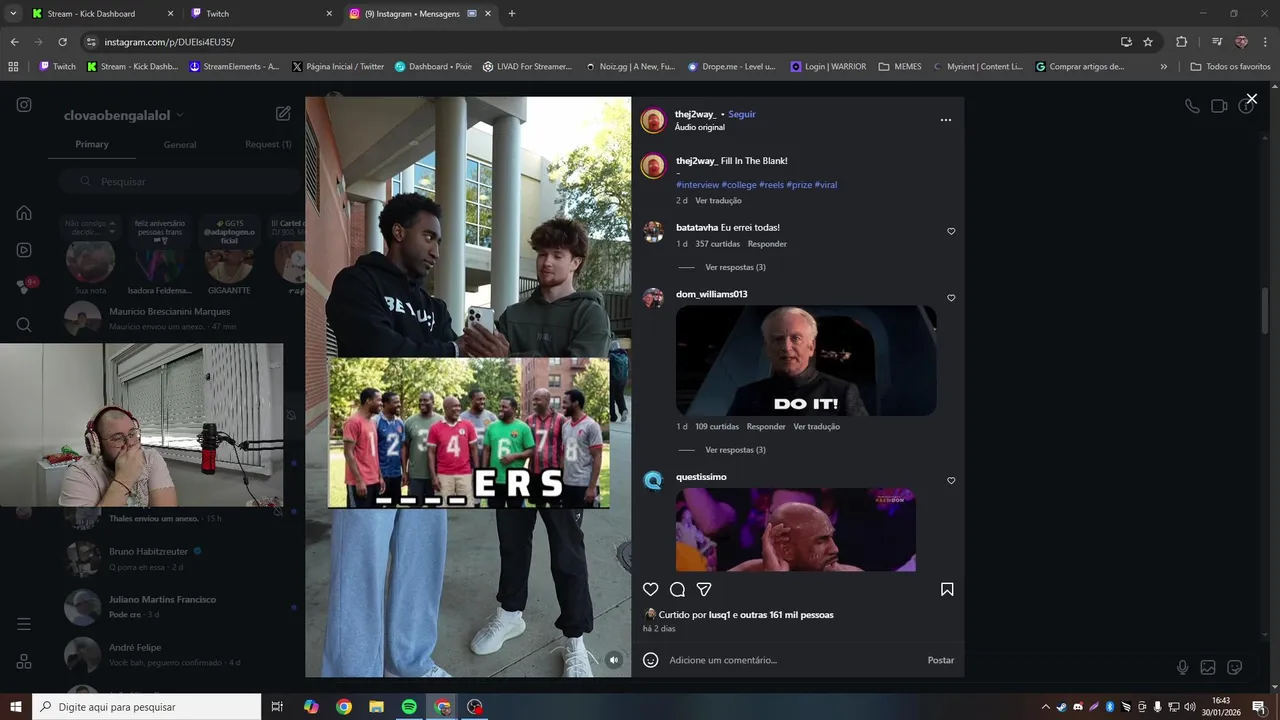Select the Primary messages tab
Image resolution: width=1280 pixels, height=720 pixels.
[x=92, y=144]
